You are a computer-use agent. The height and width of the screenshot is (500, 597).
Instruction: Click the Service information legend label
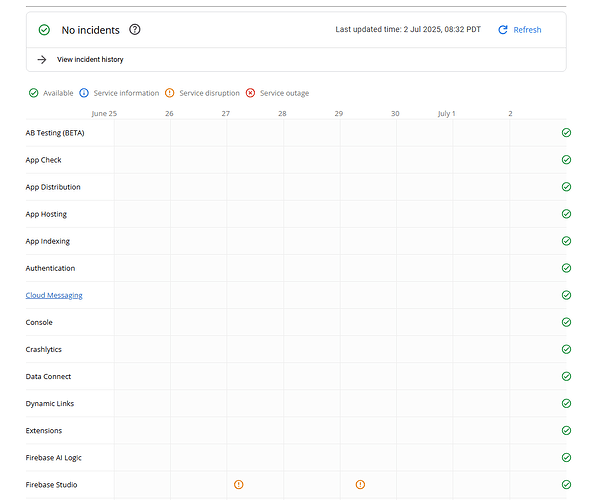pyautogui.click(x=126, y=93)
